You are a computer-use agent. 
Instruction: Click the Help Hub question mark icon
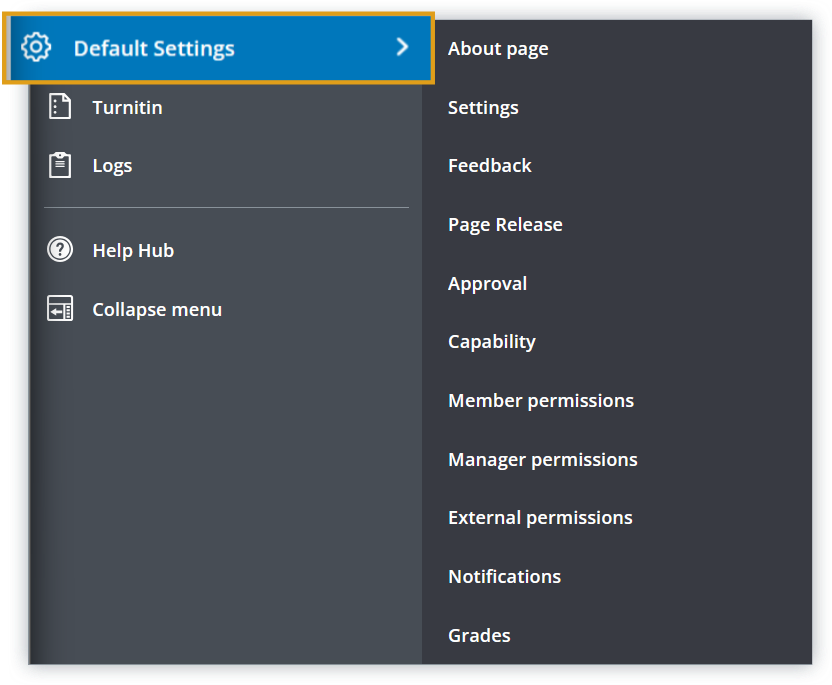tap(60, 250)
